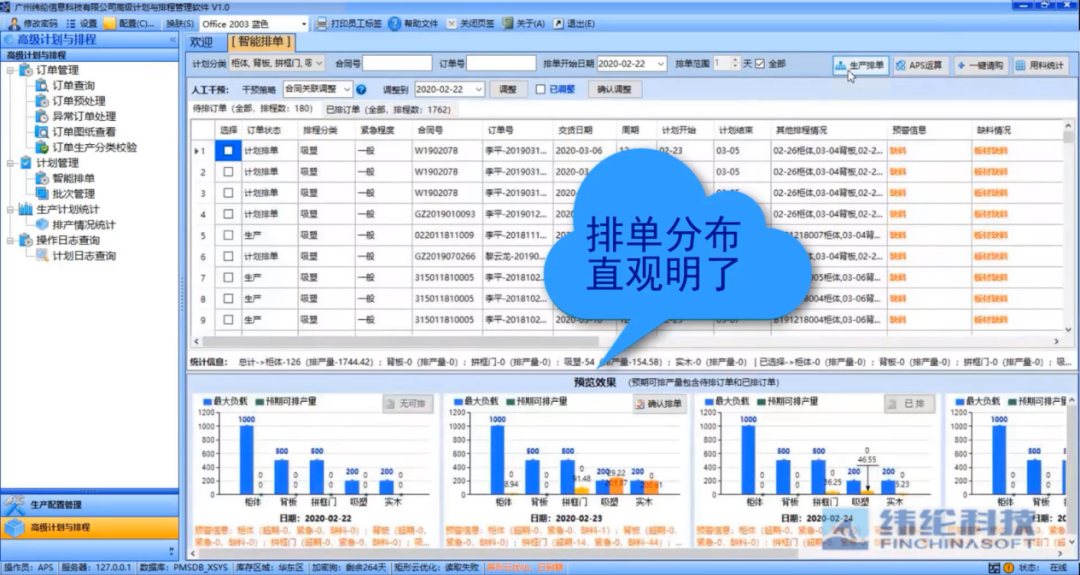Click the 排产情况统计 cube icon
Viewport: 1080px width, 575px height.
[x=42, y=224]
